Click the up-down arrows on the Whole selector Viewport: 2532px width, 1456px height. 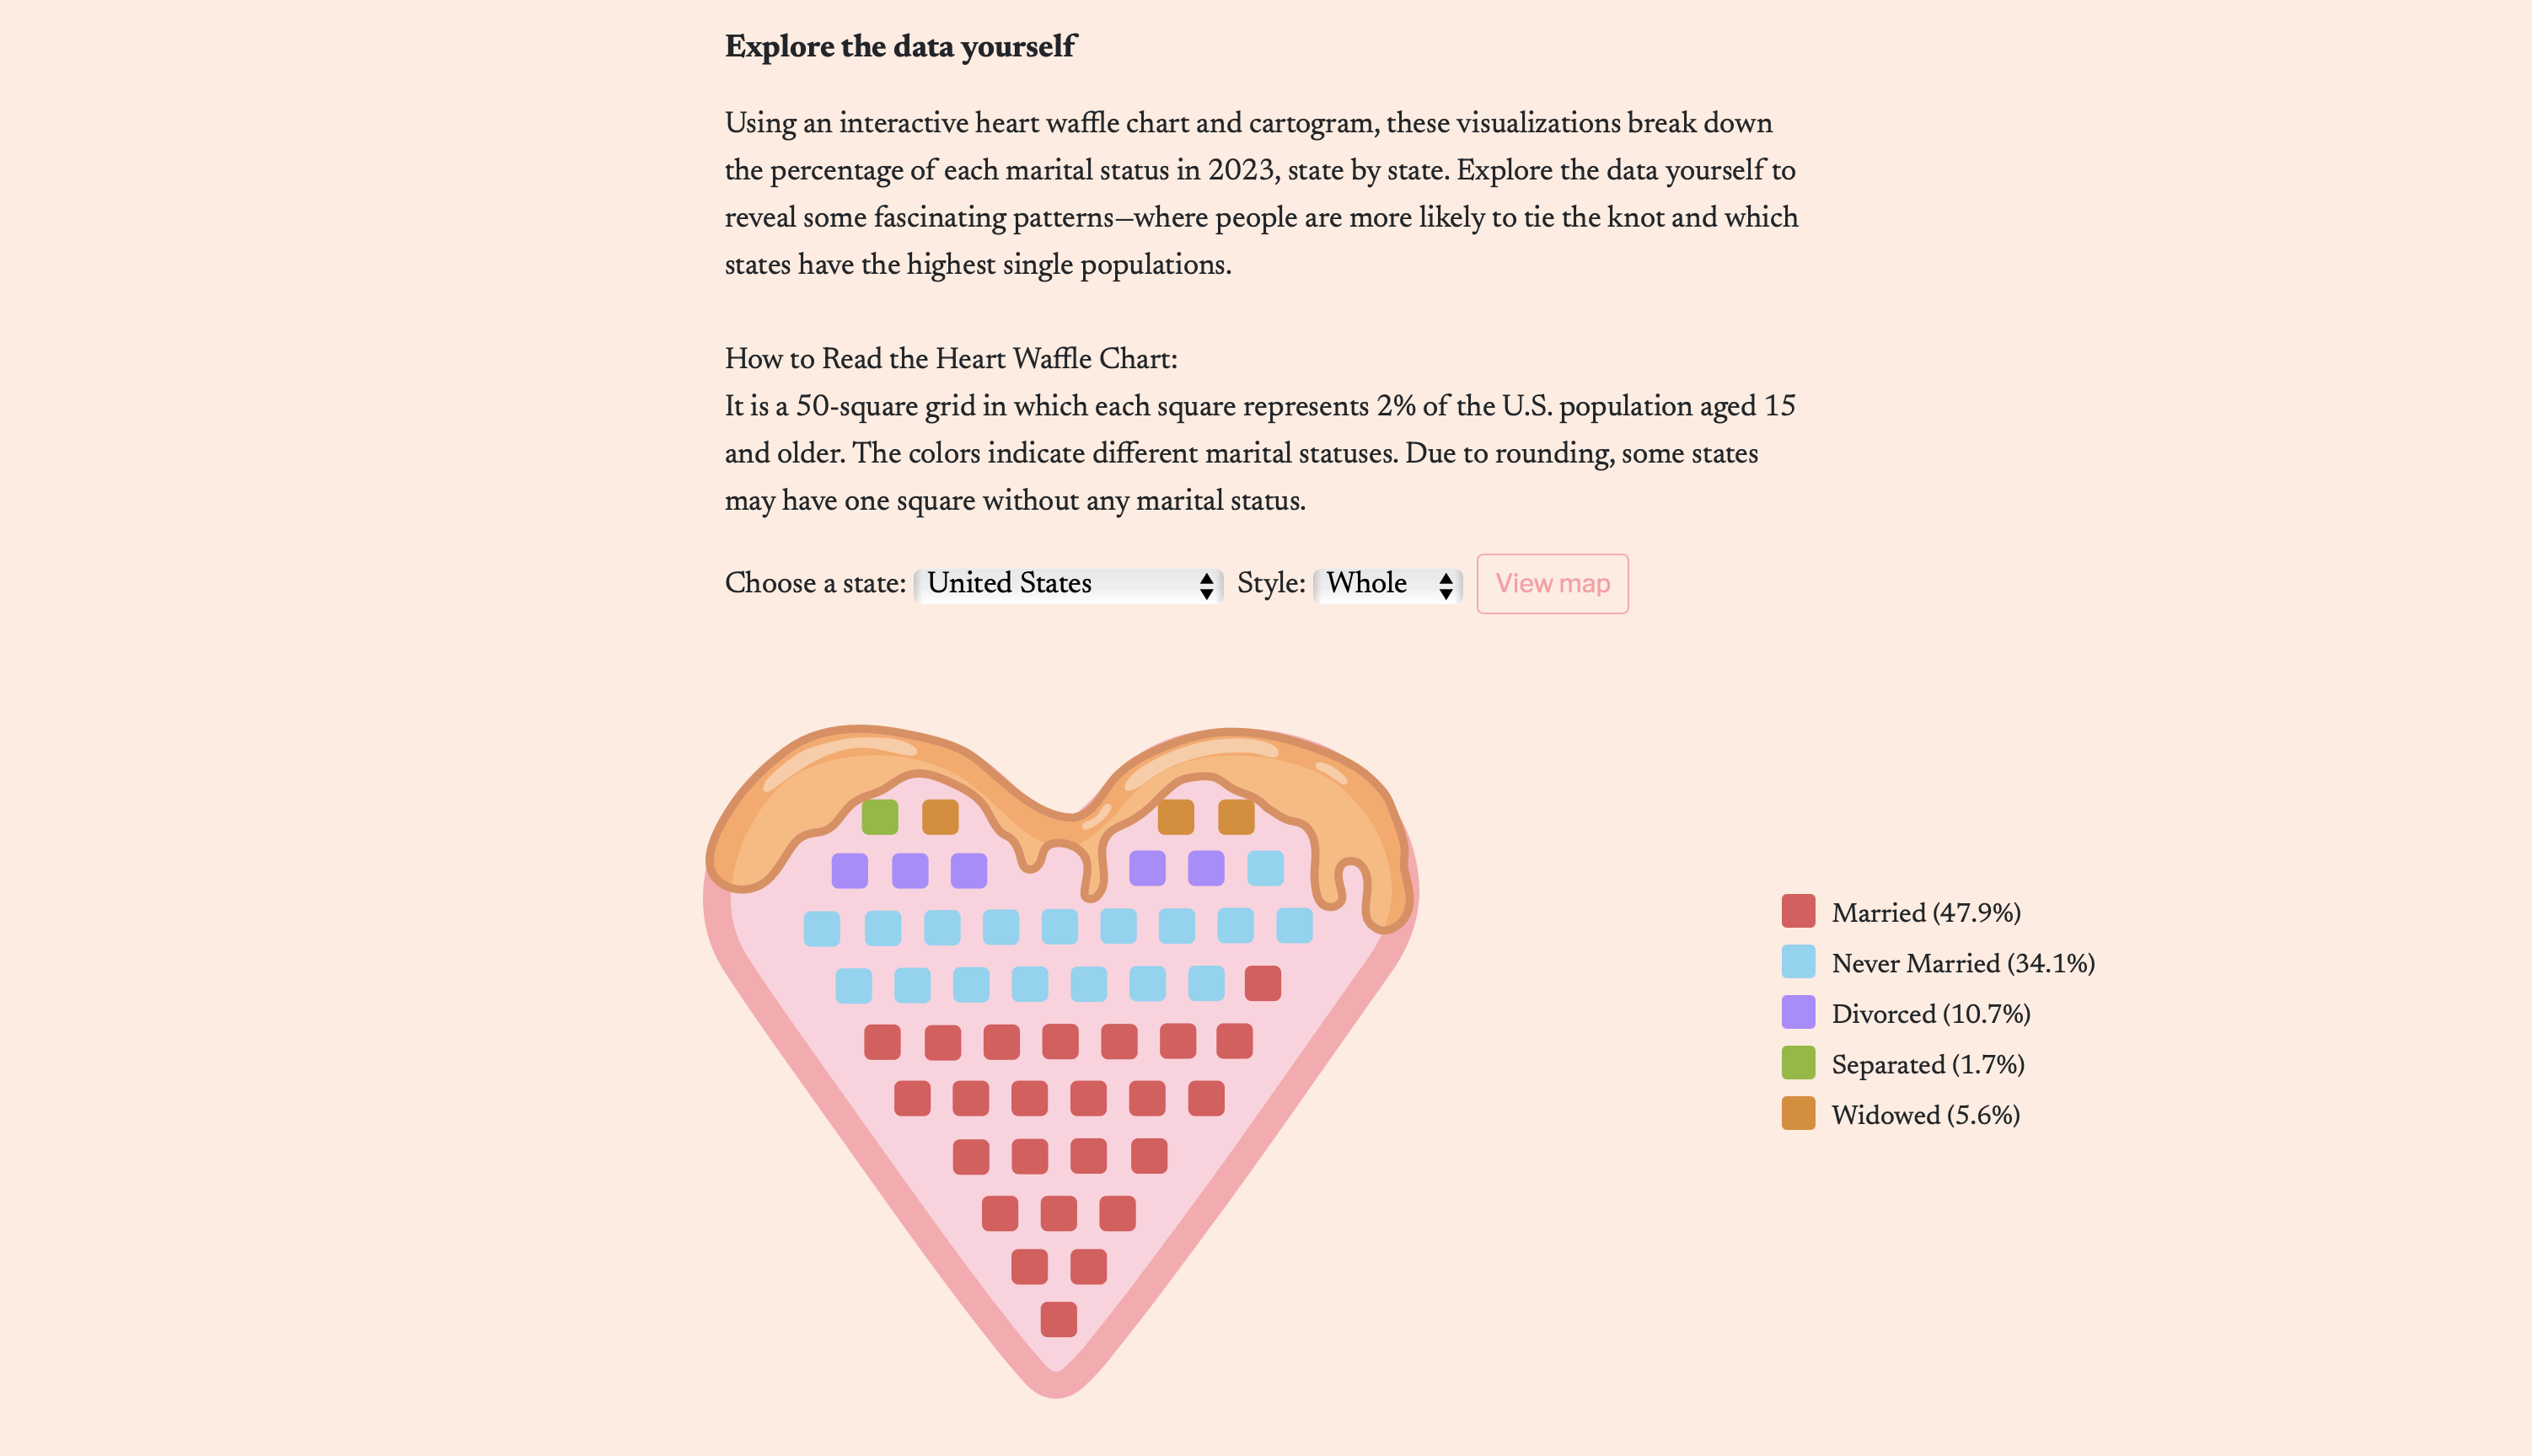coord(1445,585)
